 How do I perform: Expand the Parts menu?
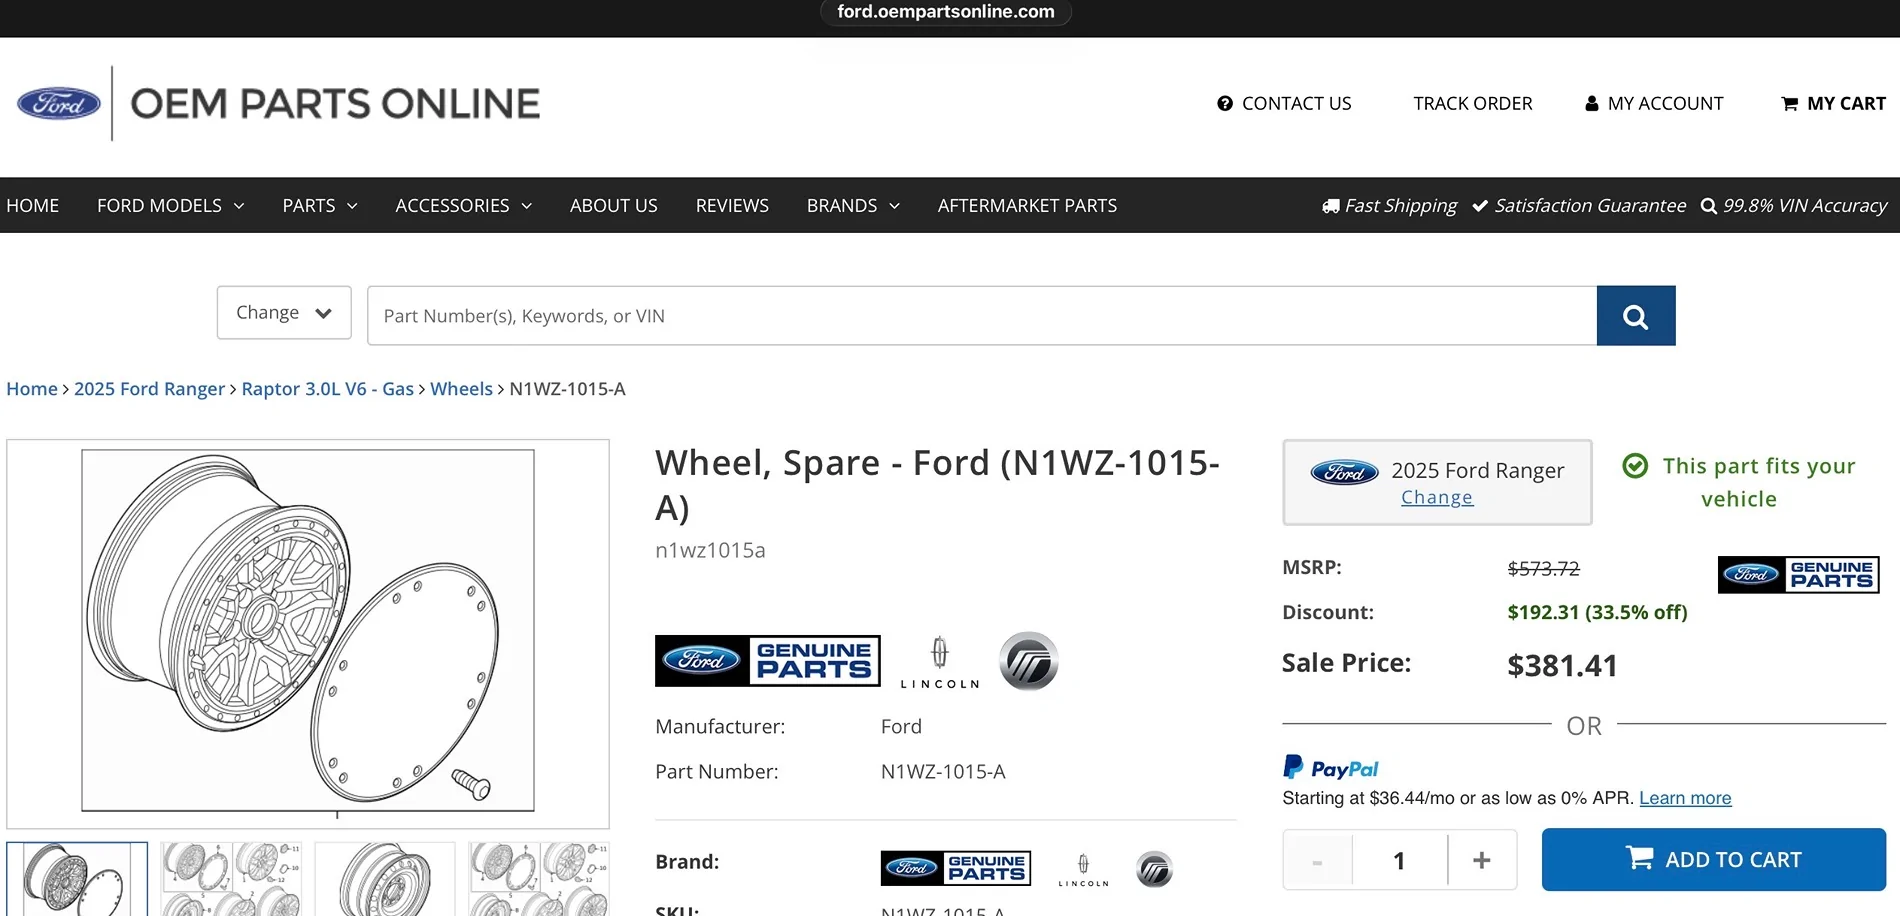coord(320,205)
